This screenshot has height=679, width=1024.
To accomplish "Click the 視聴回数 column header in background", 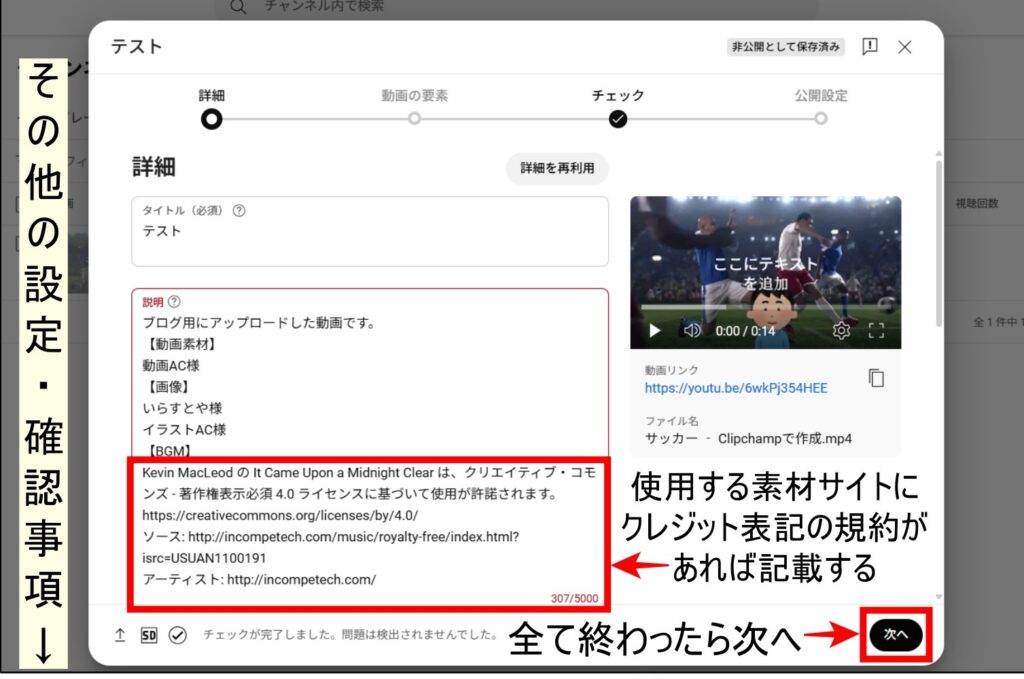I will tap(977, 203).
